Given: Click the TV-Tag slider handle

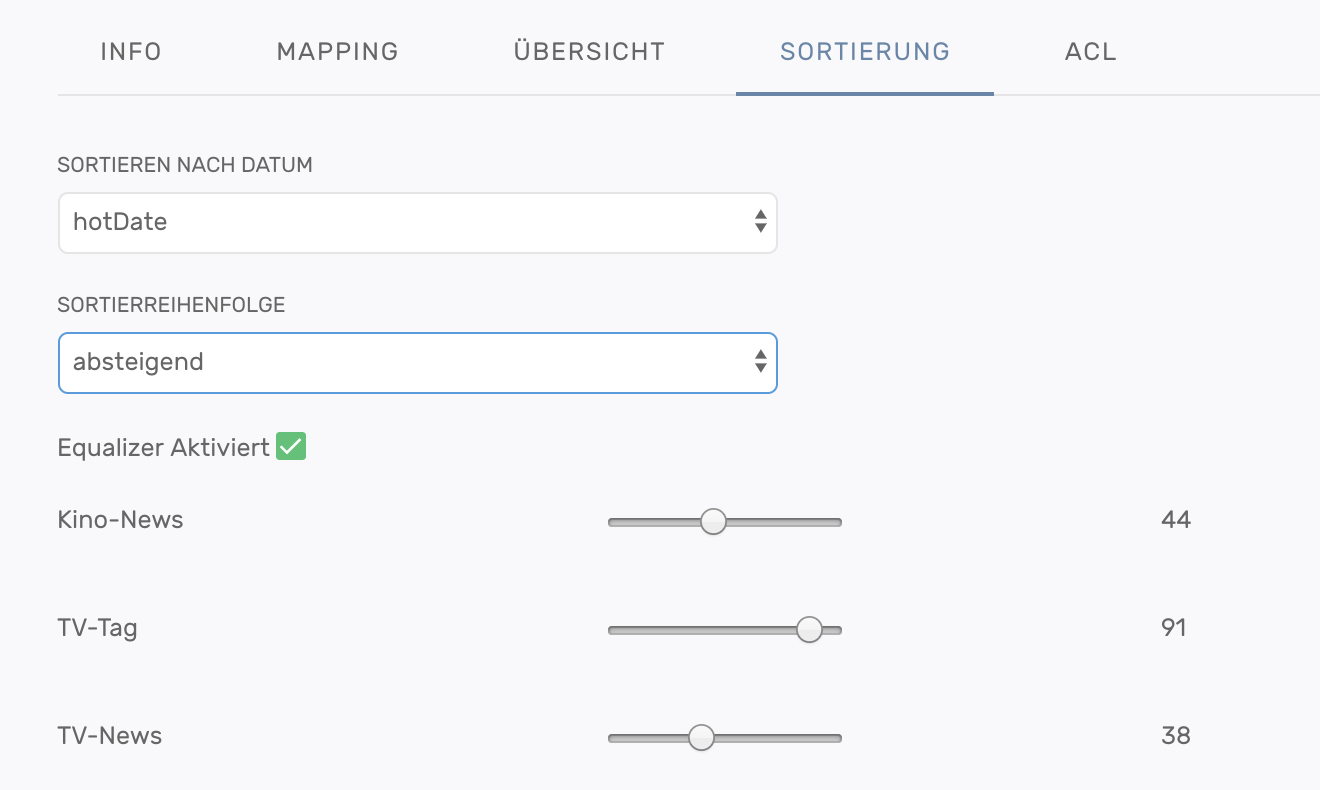Looking at the screenshot, I should pos(809,629).
